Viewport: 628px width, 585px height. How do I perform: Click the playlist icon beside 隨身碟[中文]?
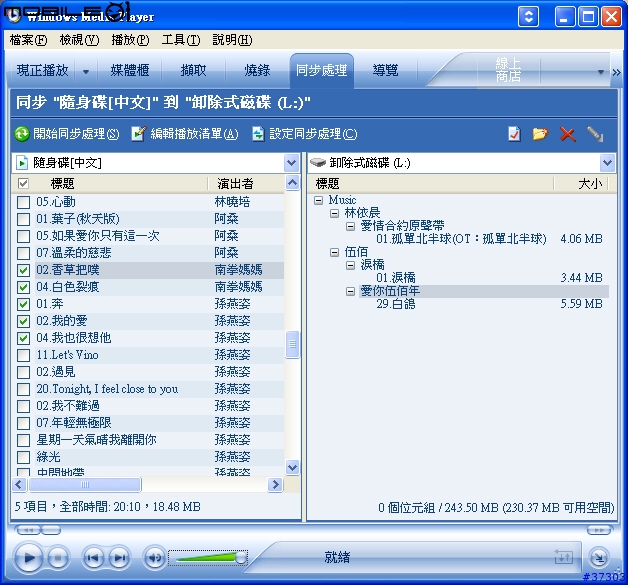point(22,163)
